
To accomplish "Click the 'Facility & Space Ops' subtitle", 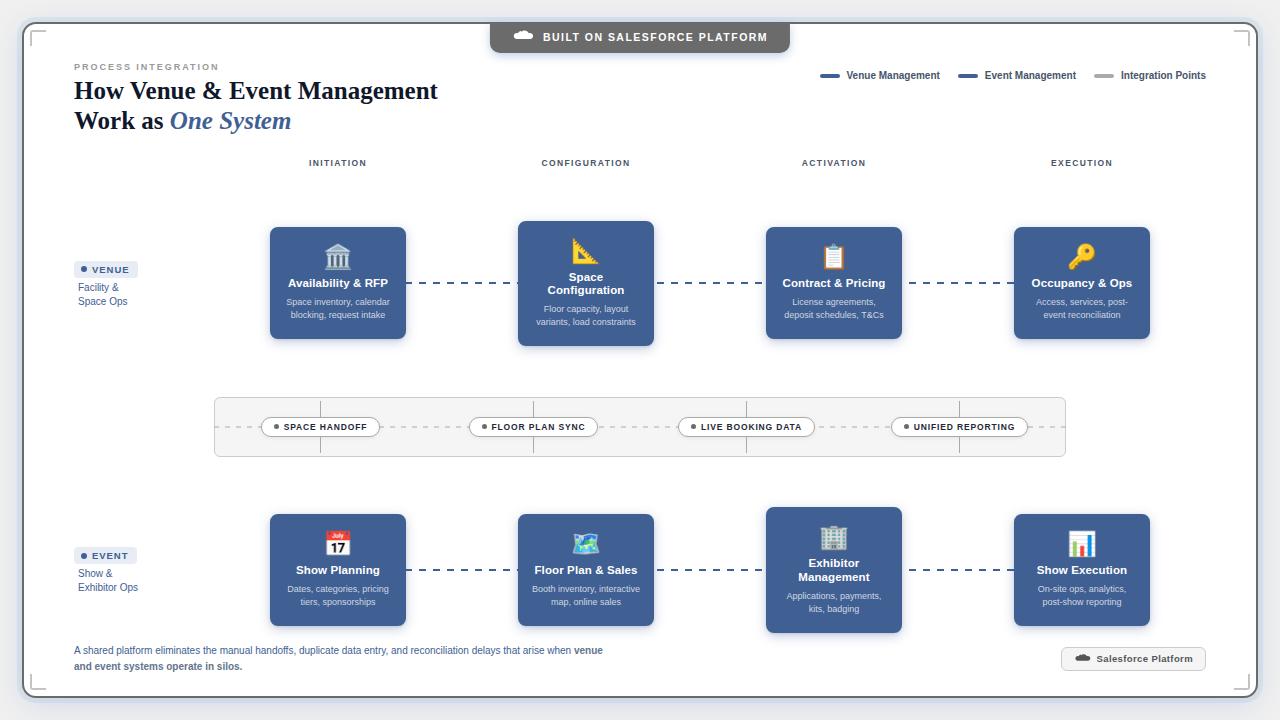I will pos(103,294).
